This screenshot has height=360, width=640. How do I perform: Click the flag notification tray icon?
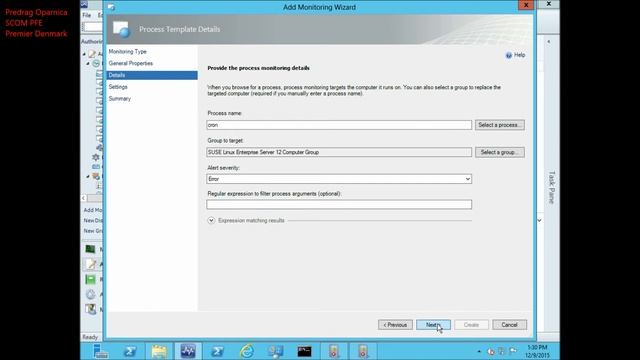click(513, 351)
